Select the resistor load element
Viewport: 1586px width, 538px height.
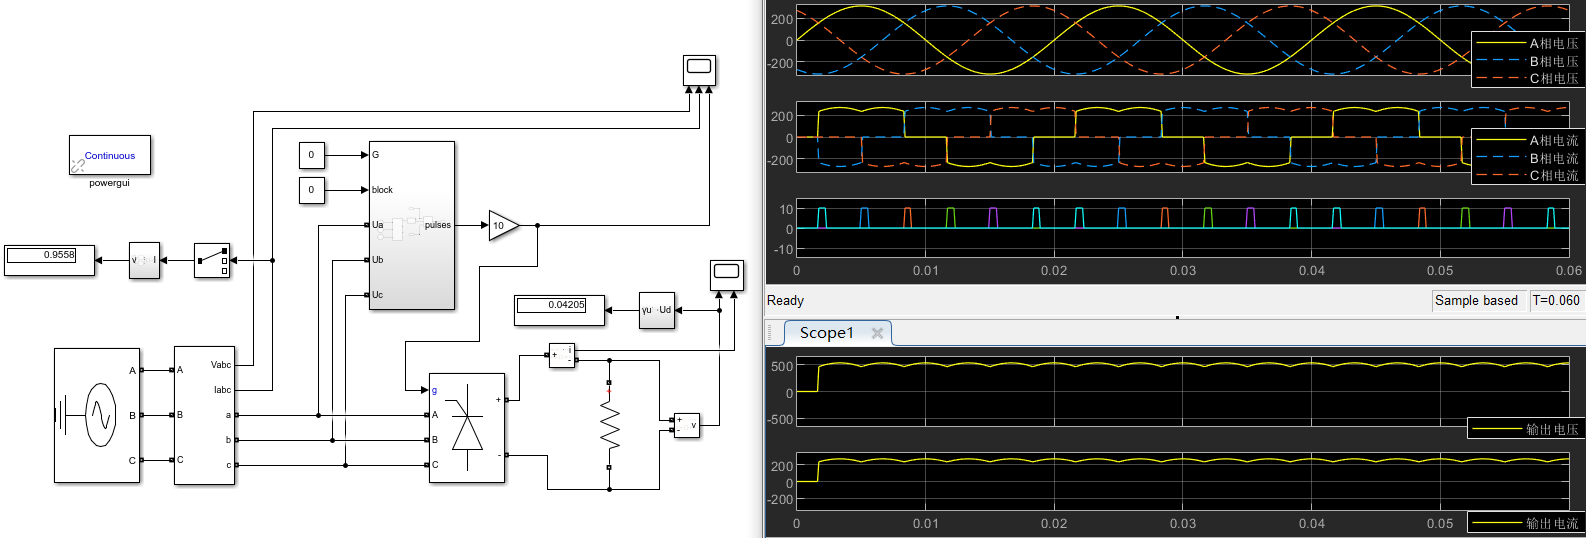pyautogui.click(x=609, y=425)
